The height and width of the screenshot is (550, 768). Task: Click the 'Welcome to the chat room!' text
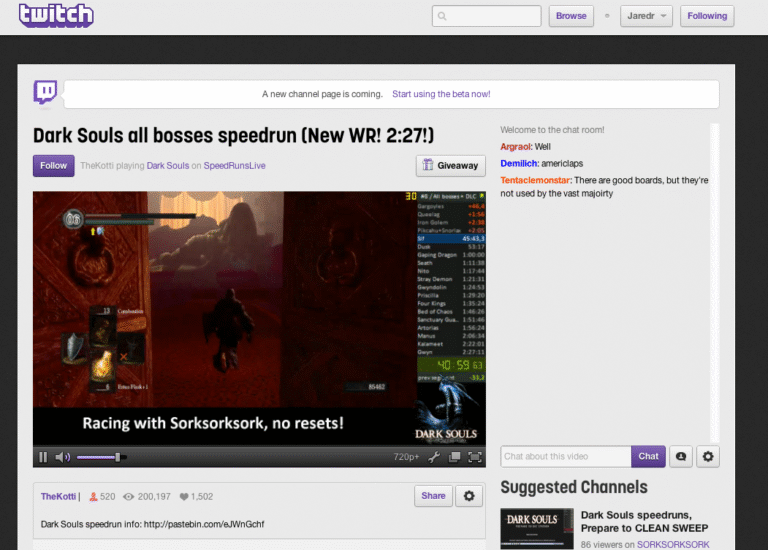[552, 130]
